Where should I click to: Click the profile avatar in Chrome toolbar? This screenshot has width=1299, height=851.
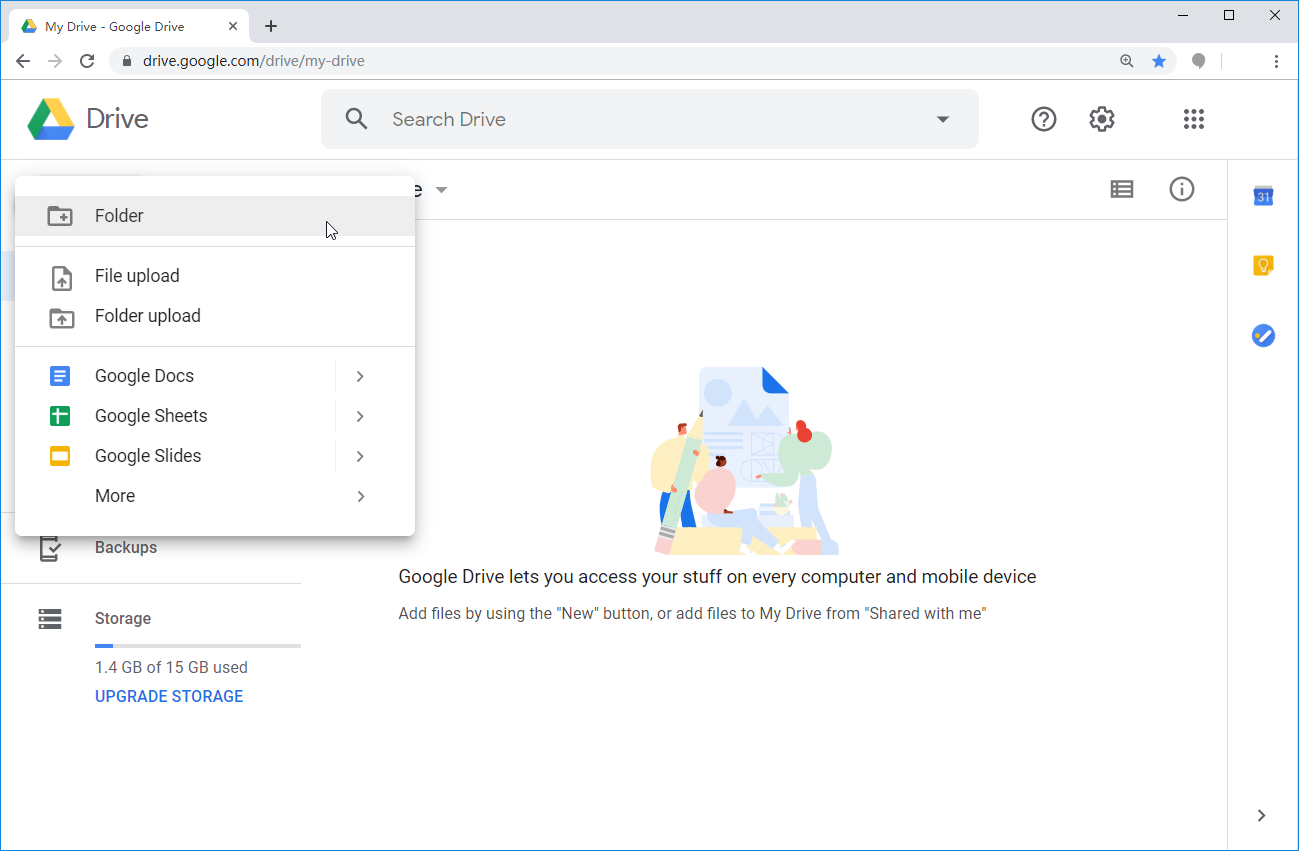click(1198, 61)
